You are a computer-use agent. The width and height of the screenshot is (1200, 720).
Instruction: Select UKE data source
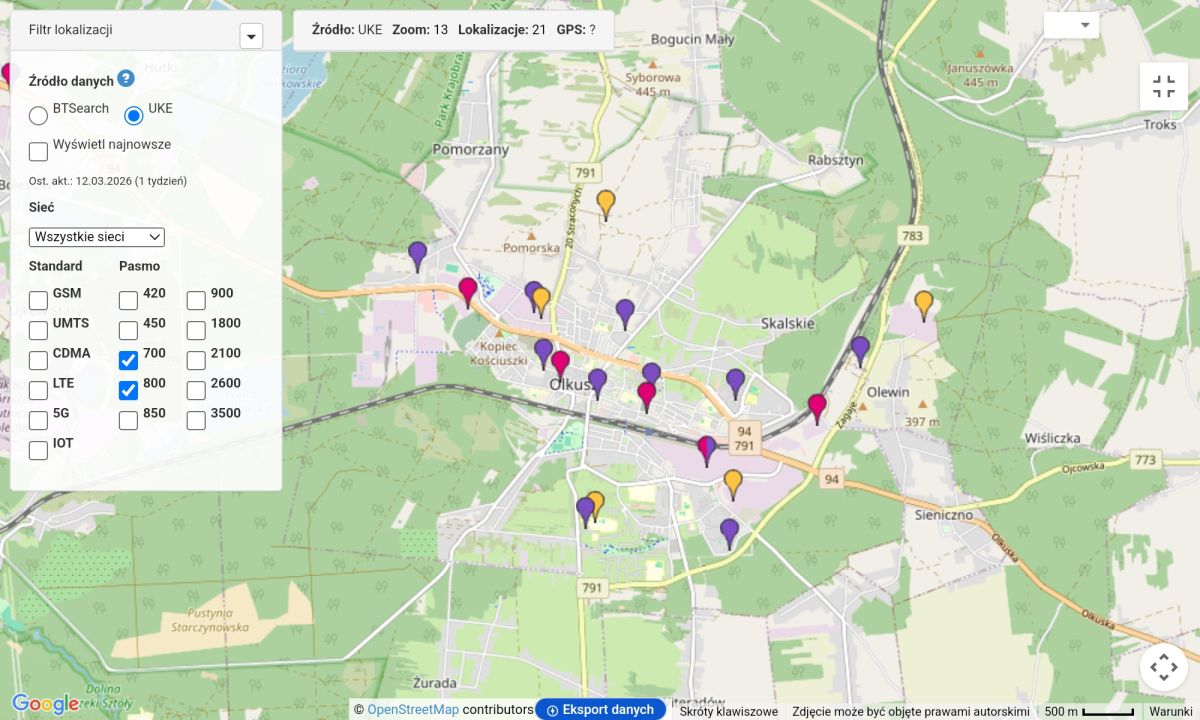[x=134, y=115]
